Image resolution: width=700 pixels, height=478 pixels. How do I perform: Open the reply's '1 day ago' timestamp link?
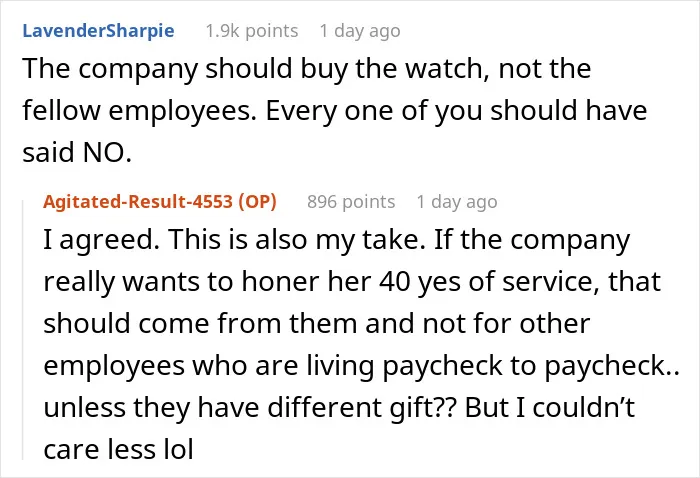click(x=457, y=202)
